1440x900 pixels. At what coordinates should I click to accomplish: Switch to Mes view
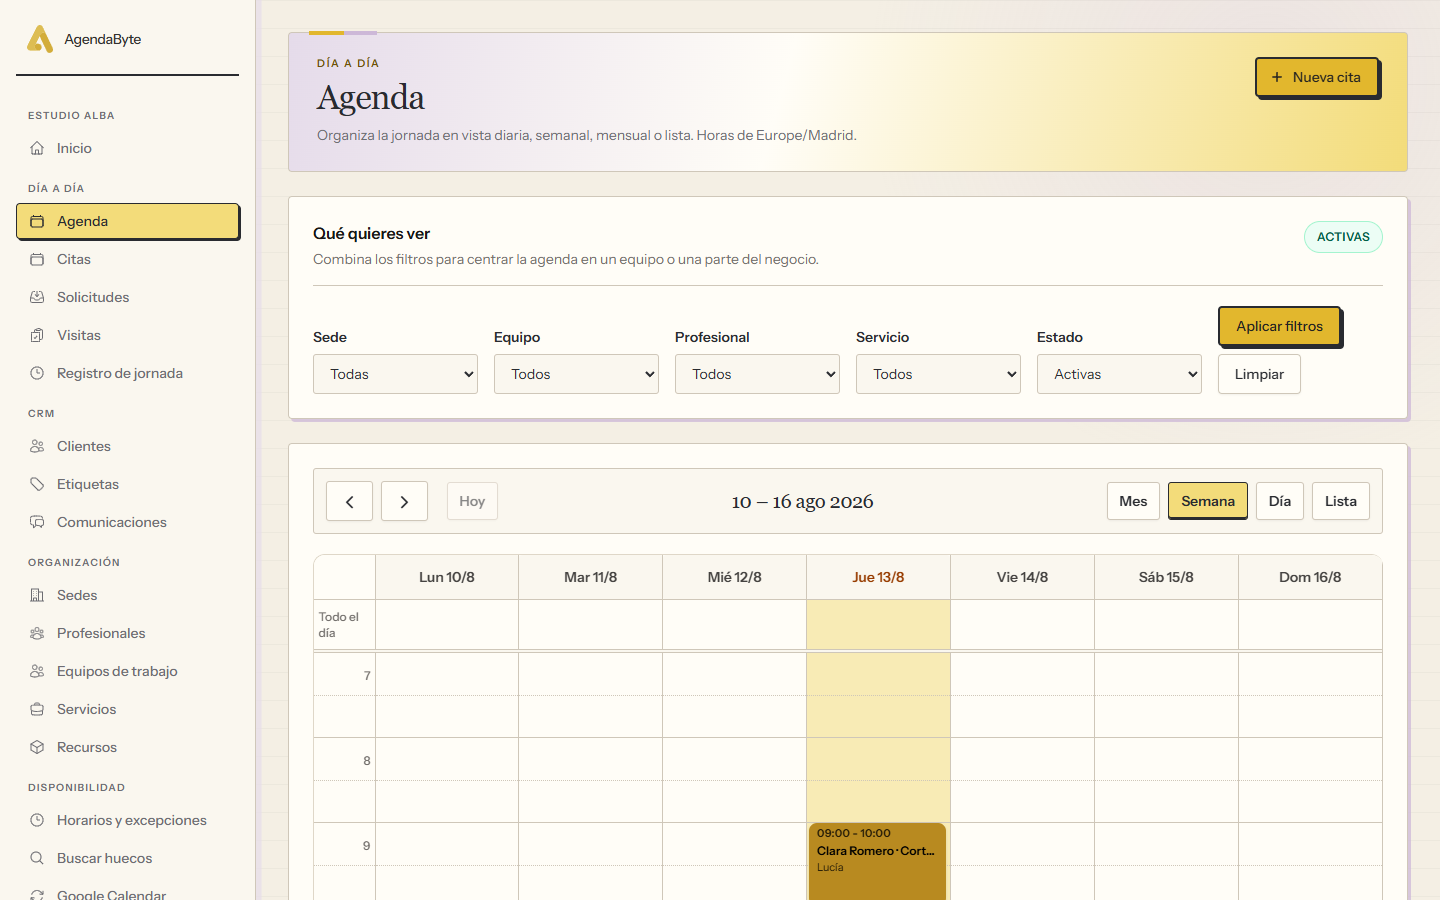1133,501
